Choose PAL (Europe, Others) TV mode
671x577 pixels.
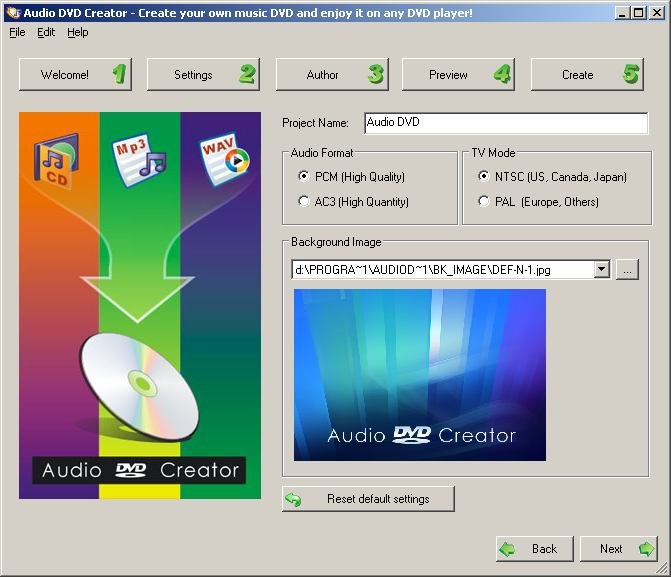point(538,202)
